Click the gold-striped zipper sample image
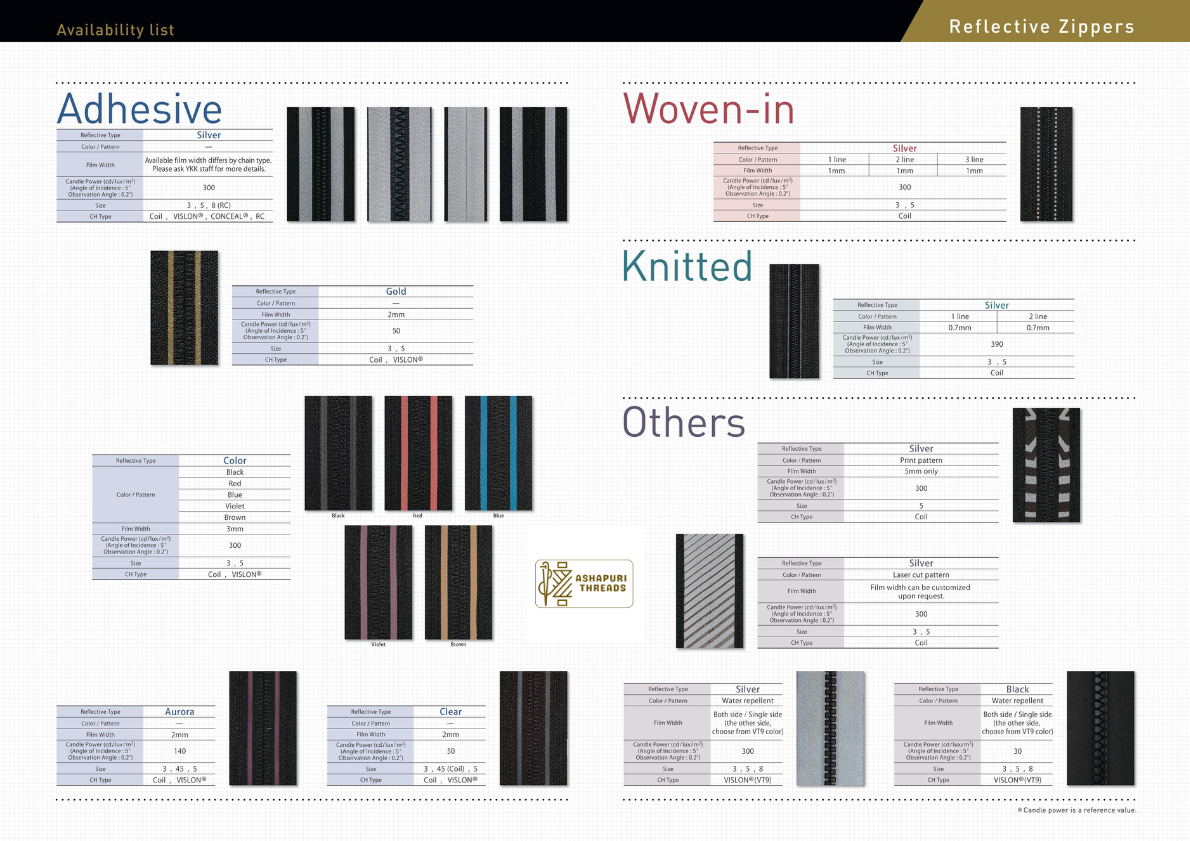Image resolution: width=1190 pixels, height=841 pixels. click(x=184, y=308)
